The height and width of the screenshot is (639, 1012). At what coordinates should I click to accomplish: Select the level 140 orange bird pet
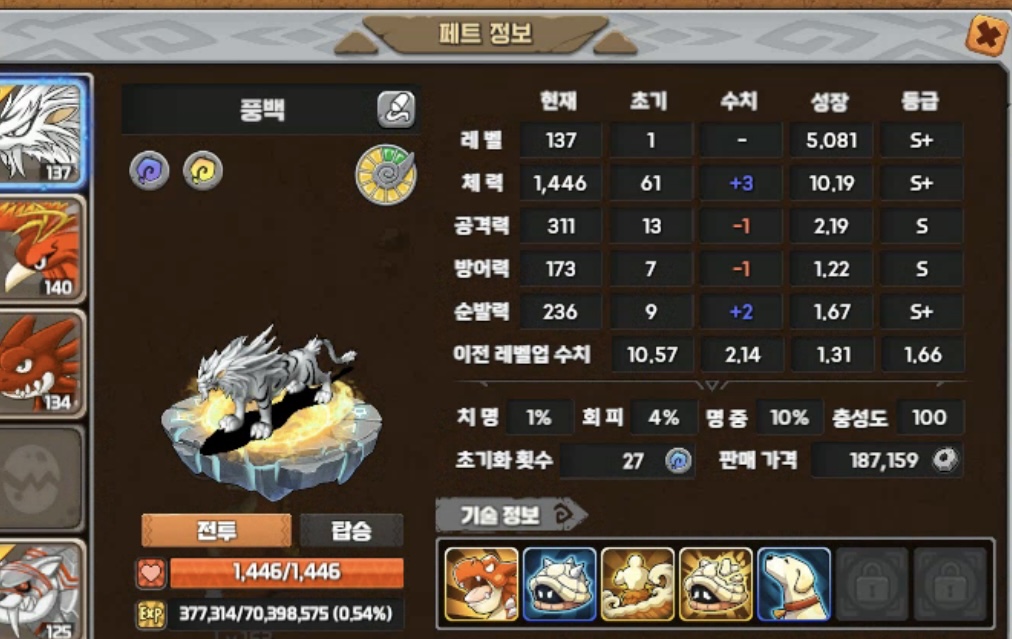pos(42,248)
